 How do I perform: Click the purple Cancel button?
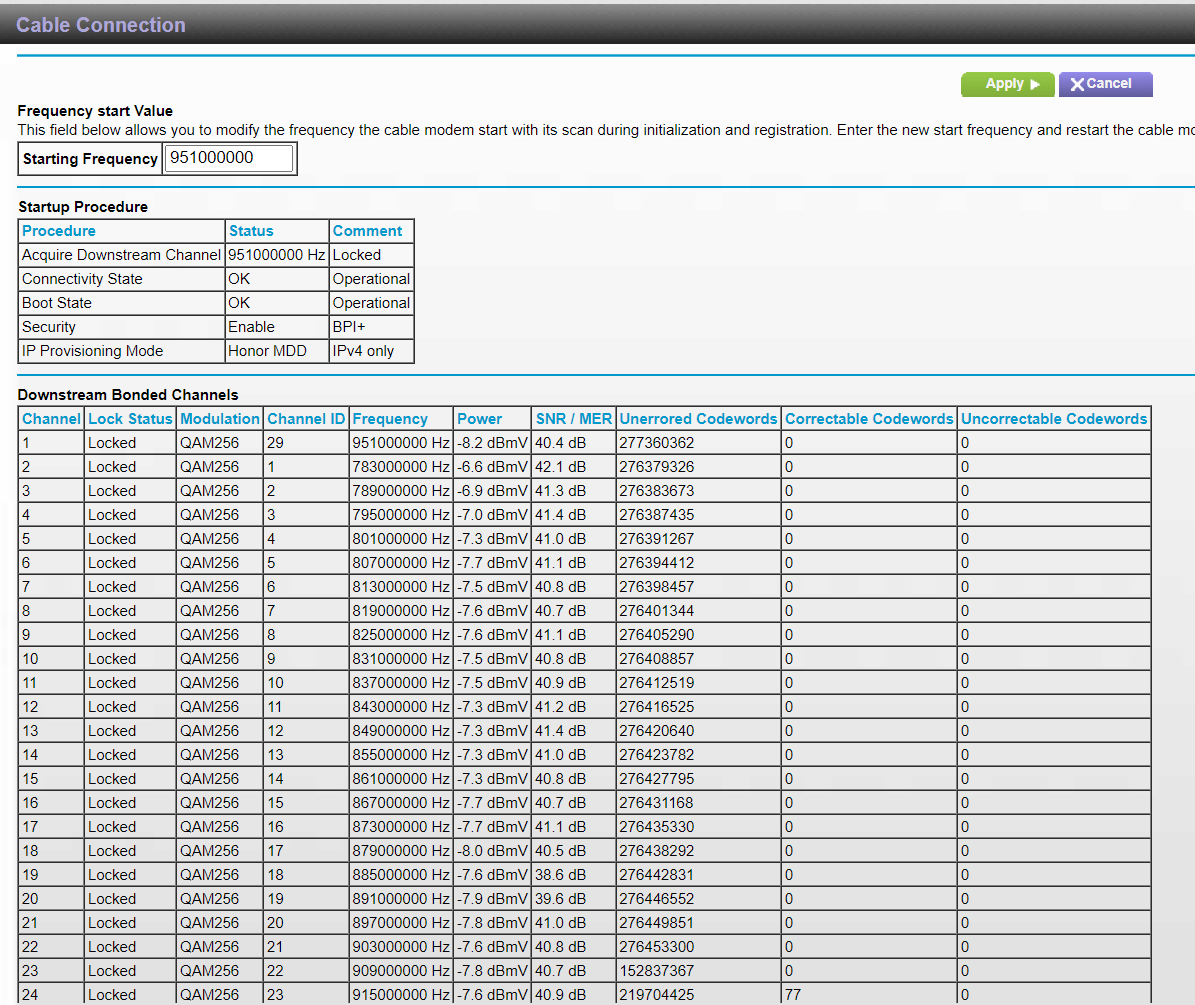point(1105,84)
